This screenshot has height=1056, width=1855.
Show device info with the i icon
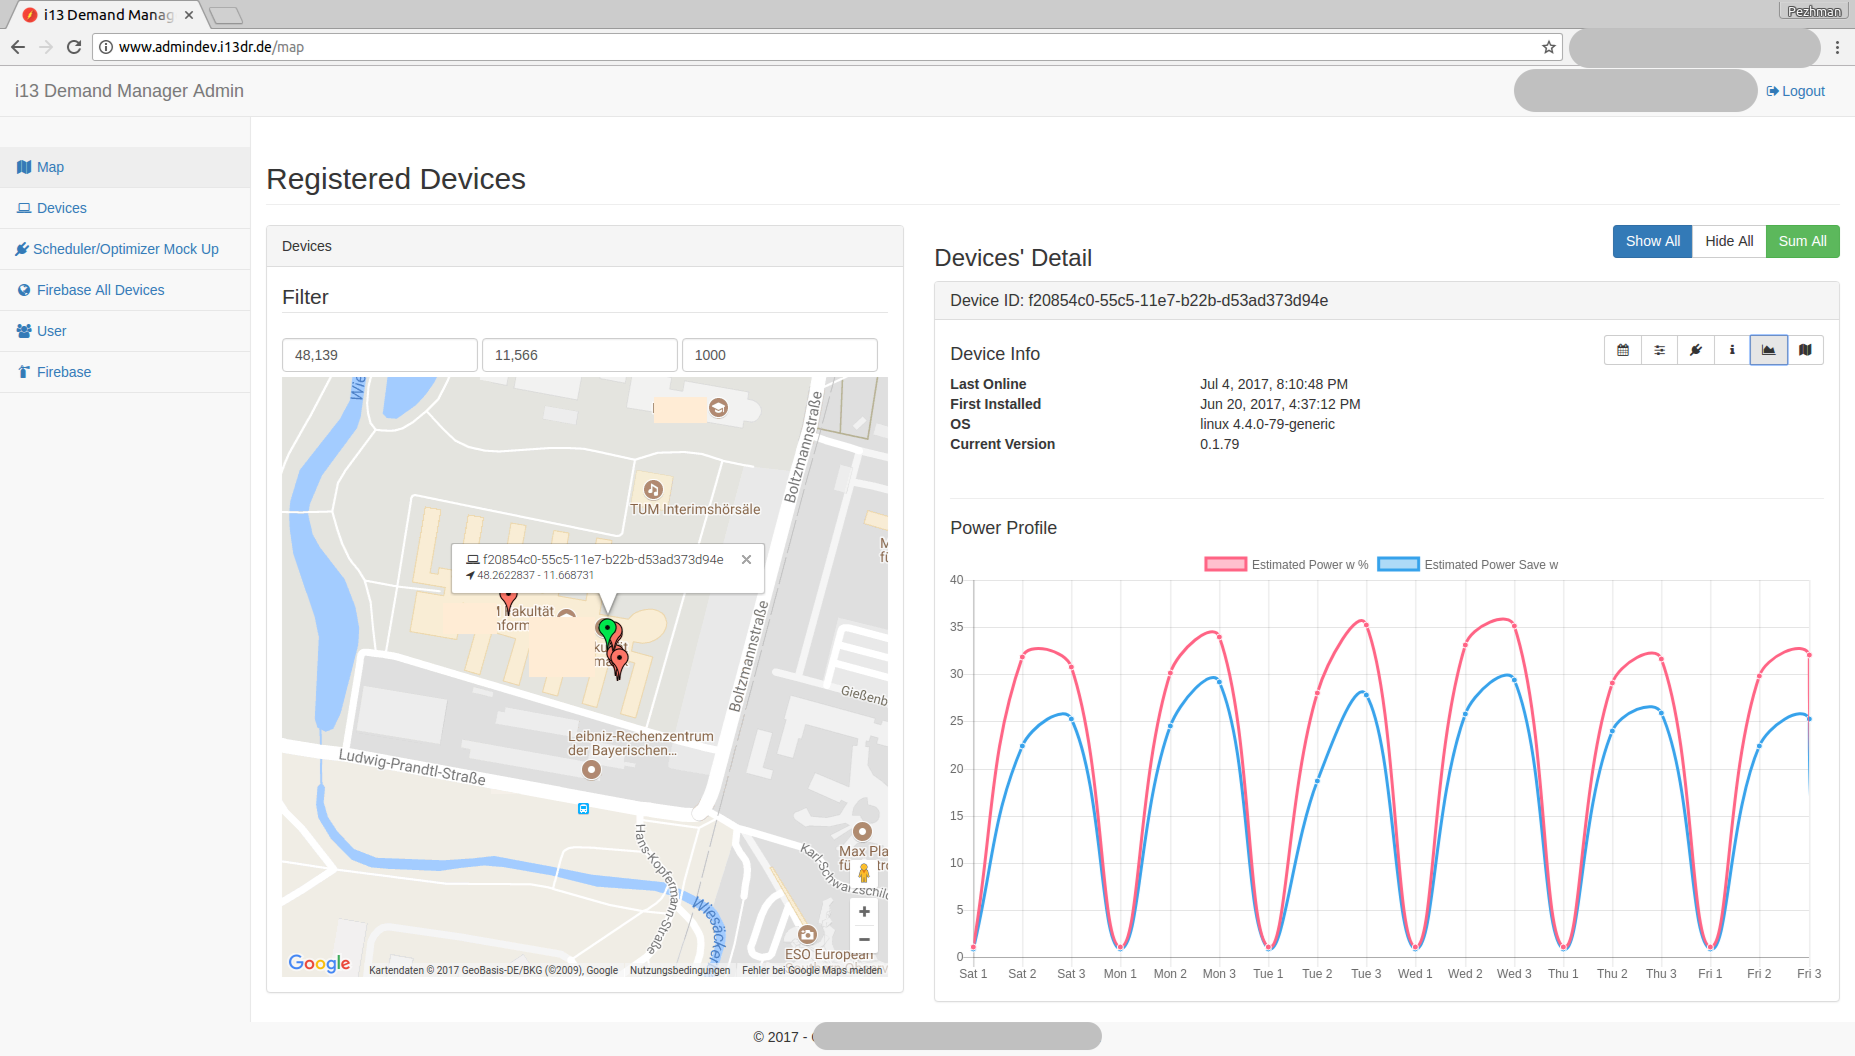pos(1732,350)
